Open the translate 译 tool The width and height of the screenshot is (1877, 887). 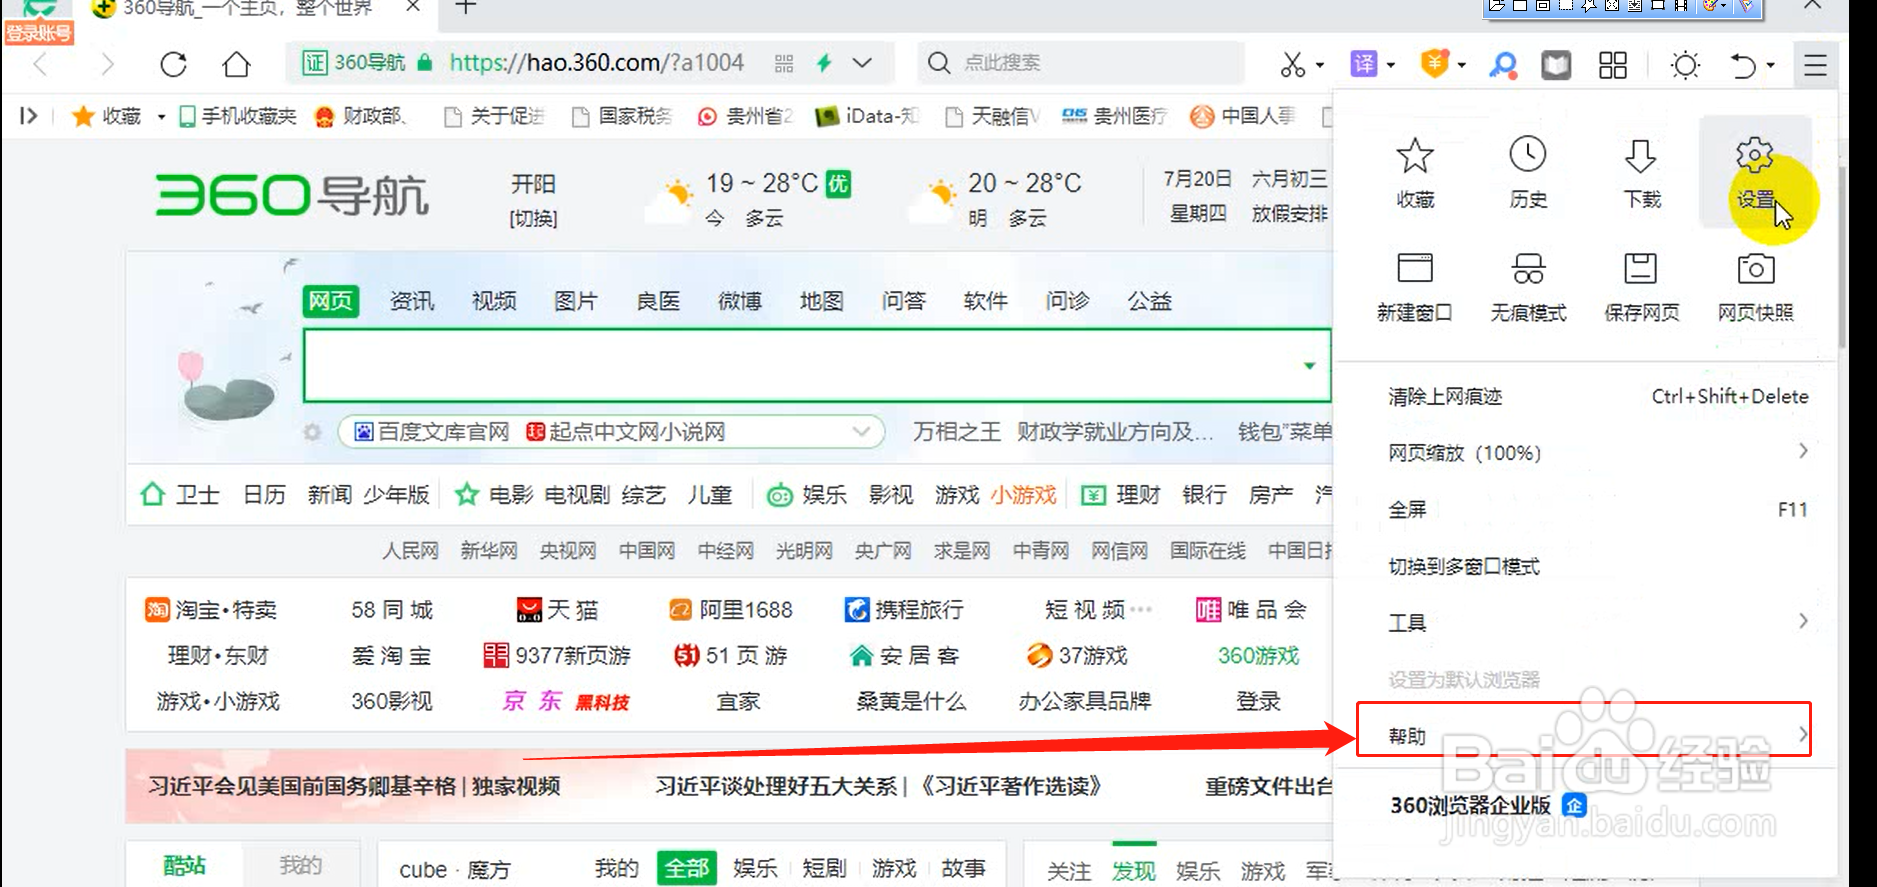click(x=1364, y=64)
